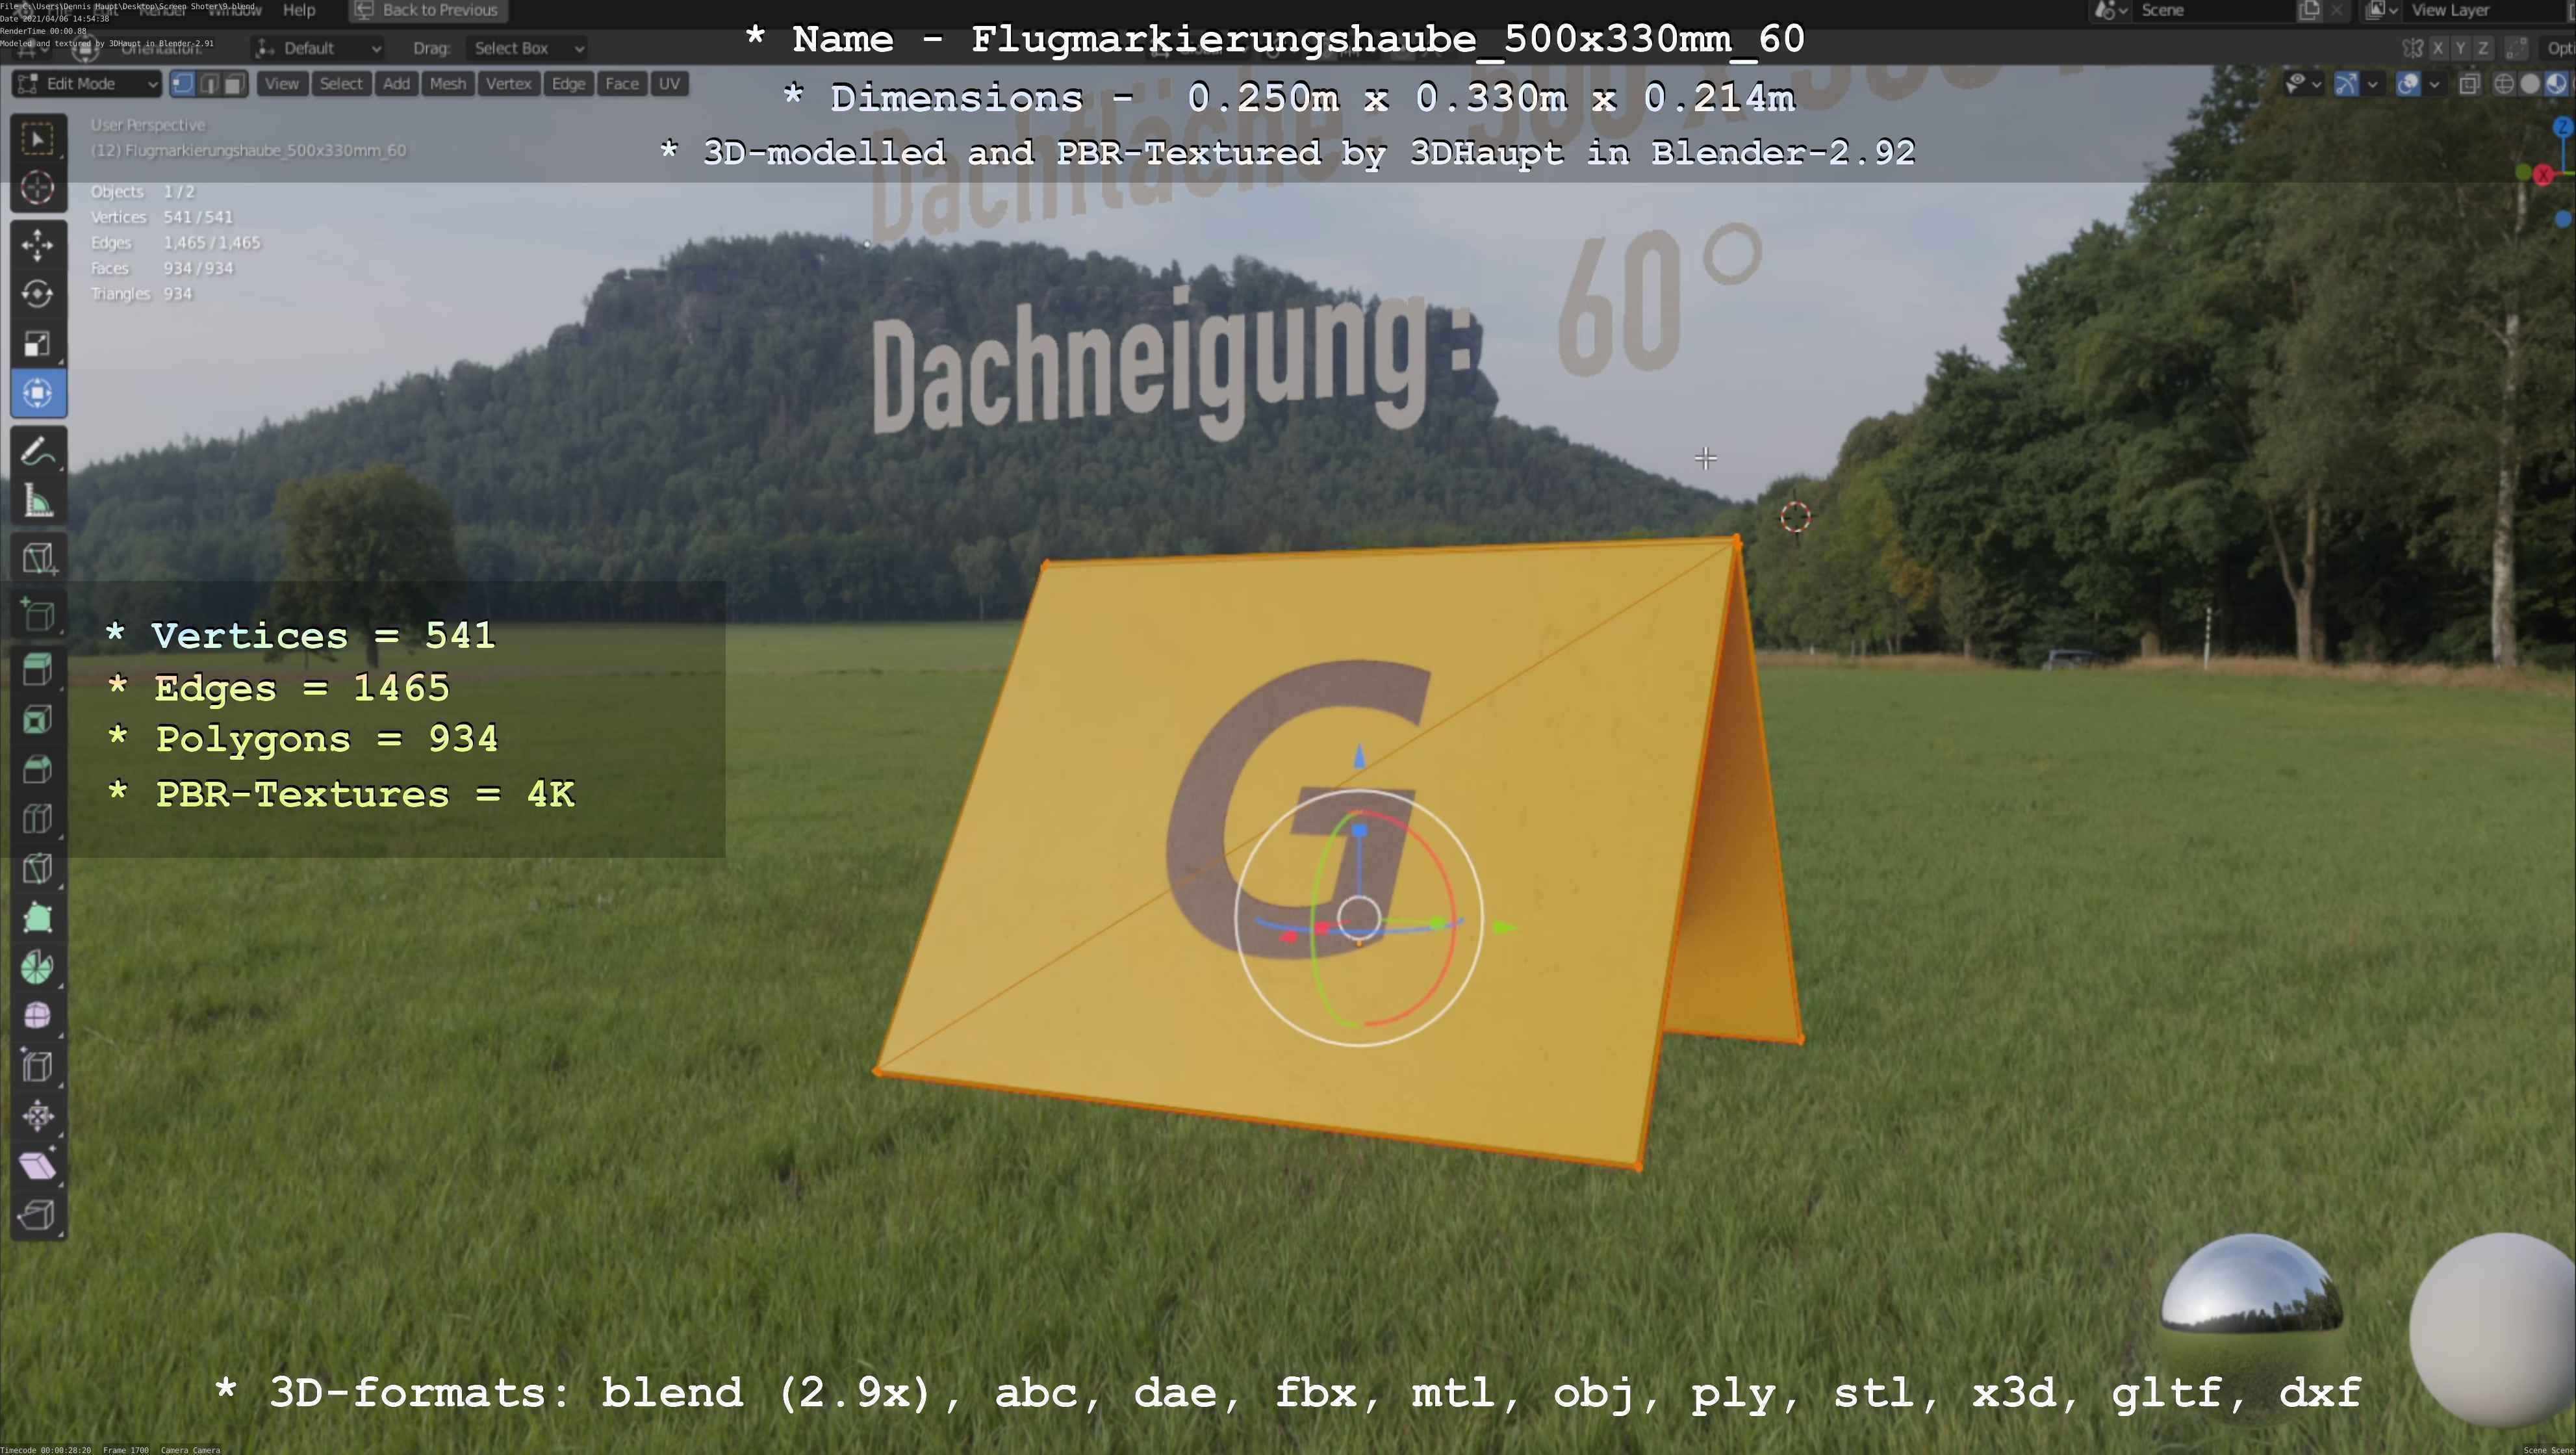Choose the Bevel tool
The width and height of the screenshot is (2576, 1455).
(x=38, y=770)
